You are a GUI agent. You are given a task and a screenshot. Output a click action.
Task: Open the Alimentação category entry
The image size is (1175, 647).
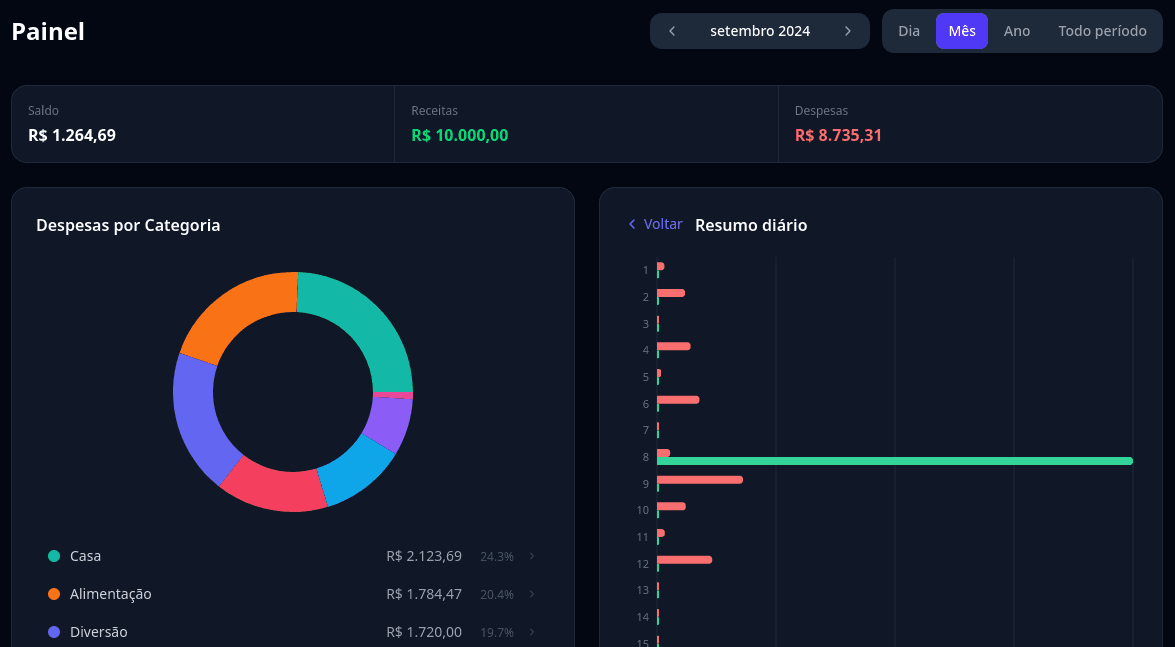coord(292,594)
